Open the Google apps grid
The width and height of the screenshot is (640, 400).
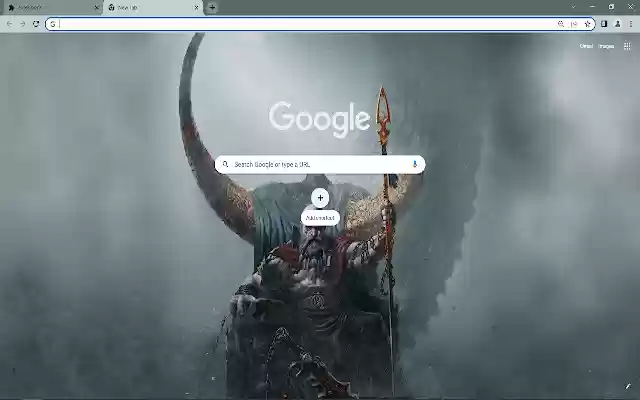click(x=627, y=46)
